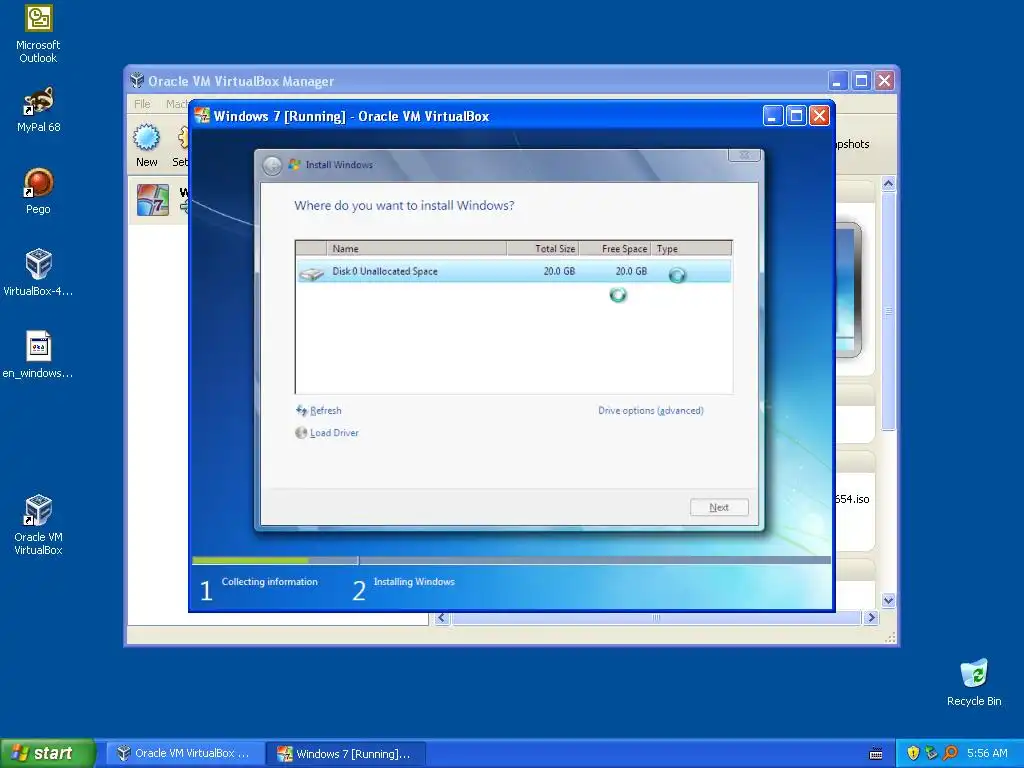Click the Collecting information step label

269,582
